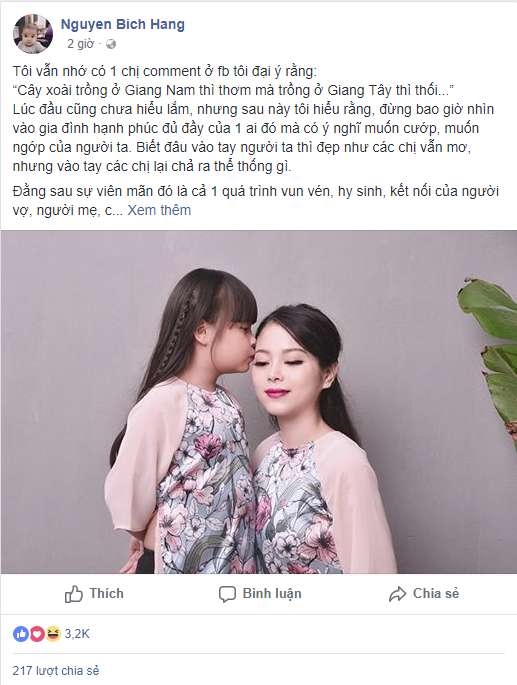Click the thumbs-up Thích icon

[73, 594]
